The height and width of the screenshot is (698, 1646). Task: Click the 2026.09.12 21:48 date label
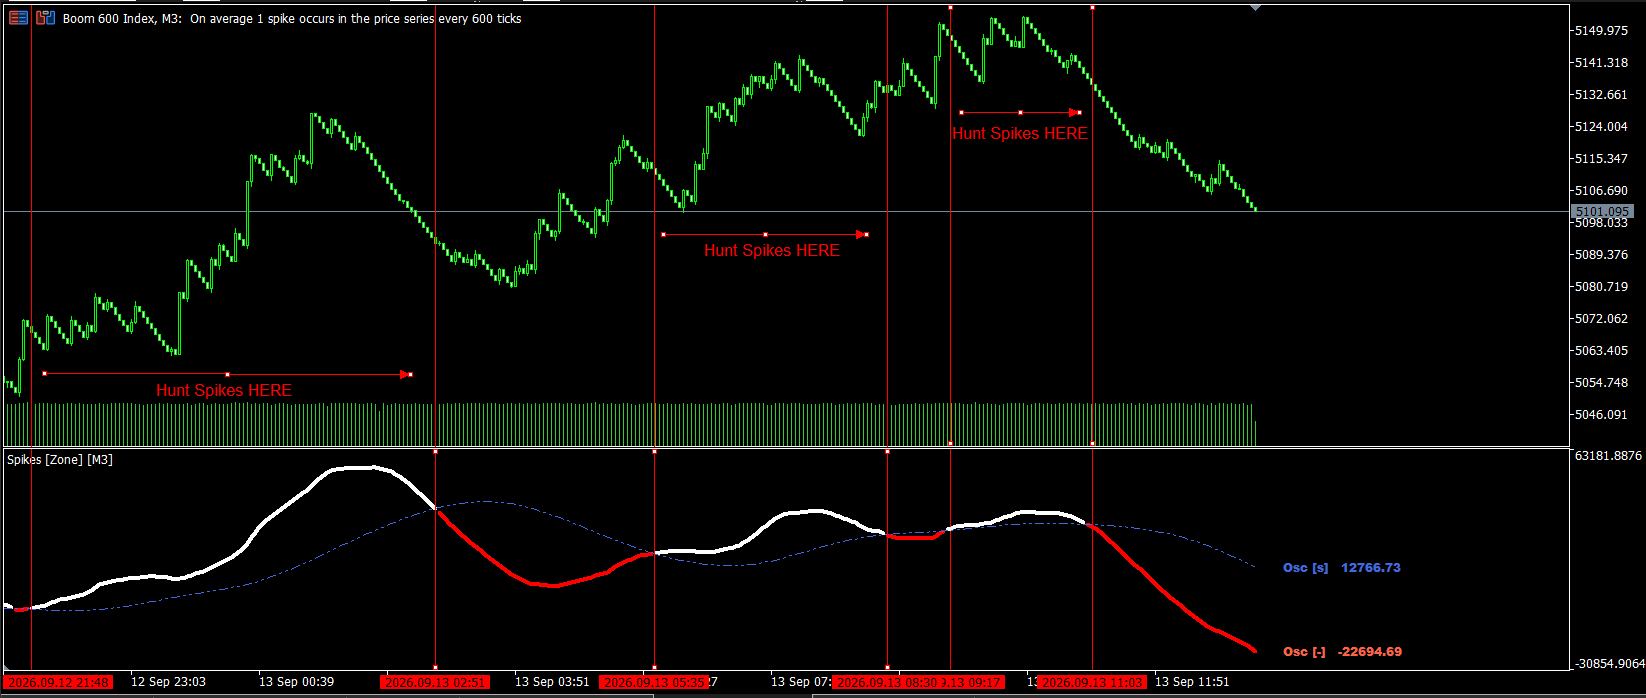coord(58,682)
